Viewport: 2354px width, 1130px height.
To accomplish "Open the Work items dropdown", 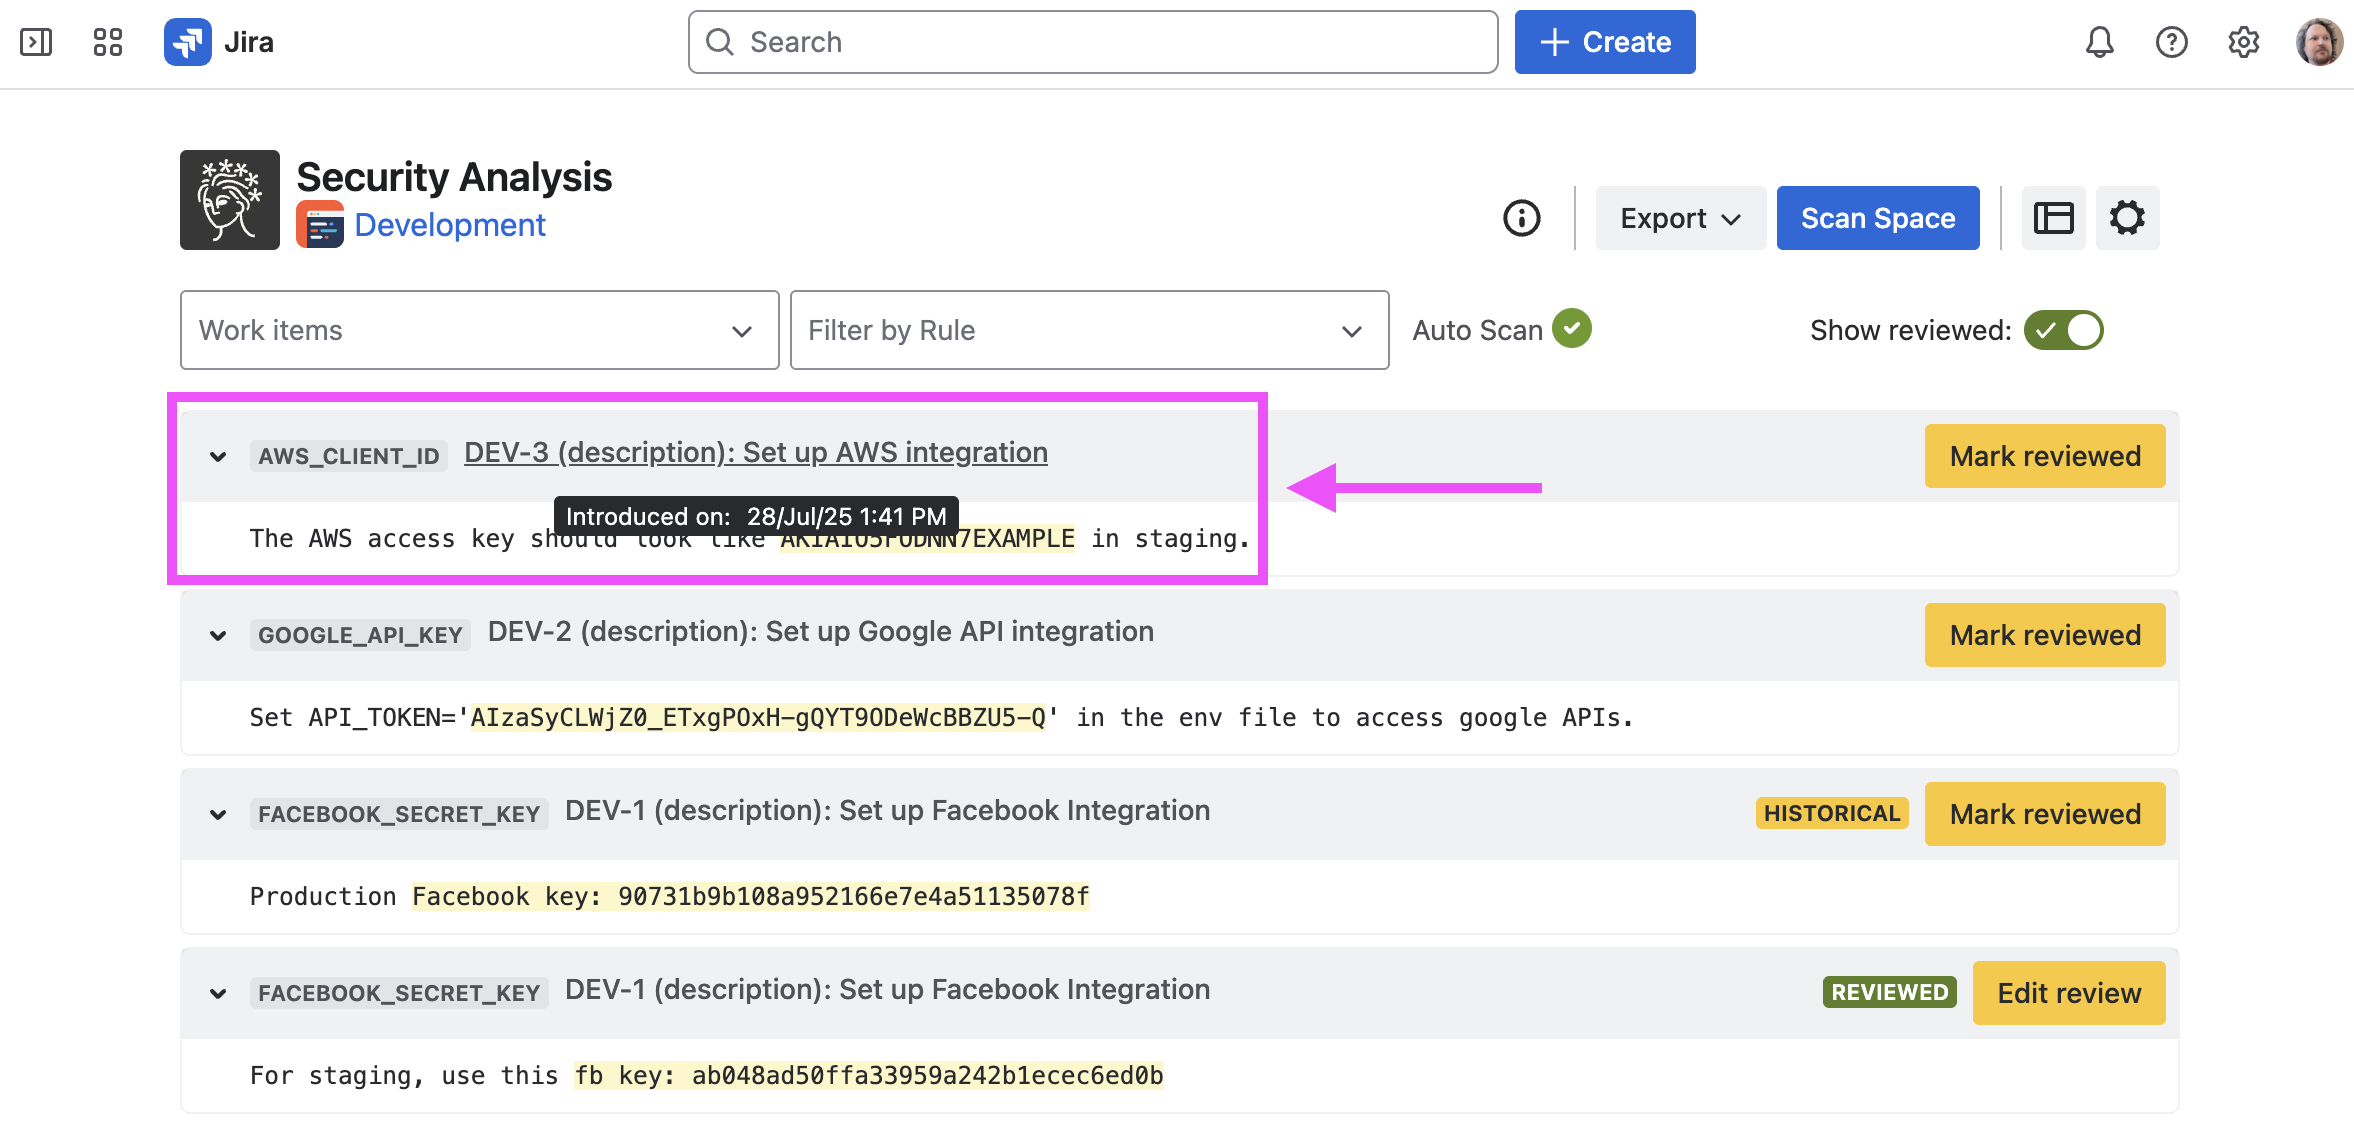I will (x=479, y=330).
